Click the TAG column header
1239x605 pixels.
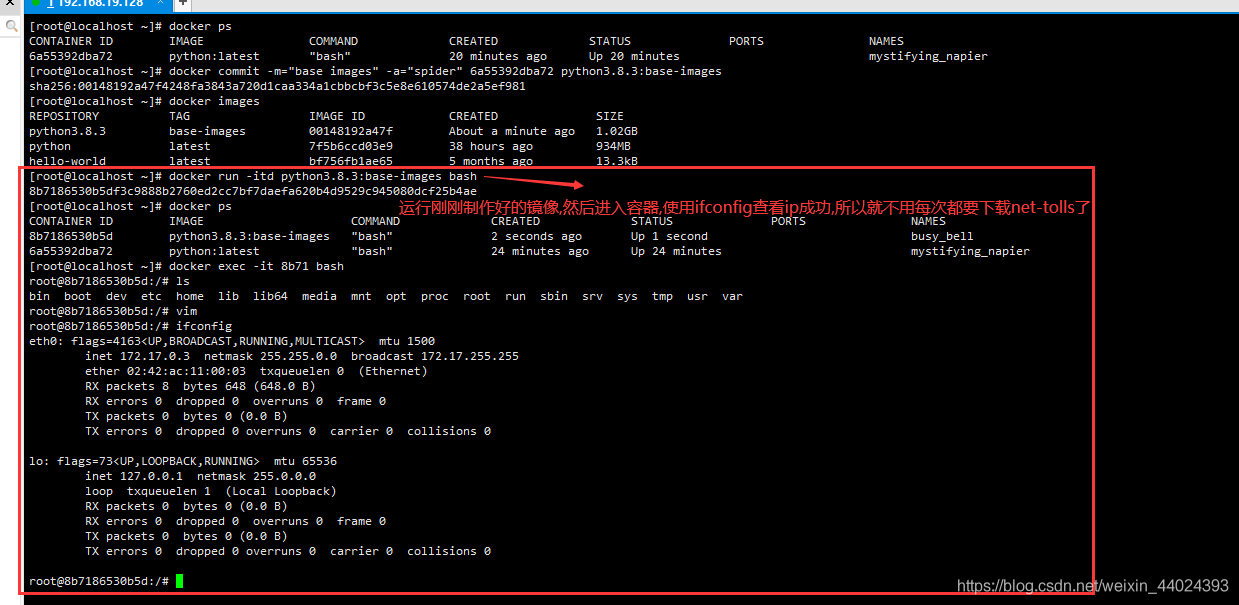pyautogui.click(x=179, y=116)
